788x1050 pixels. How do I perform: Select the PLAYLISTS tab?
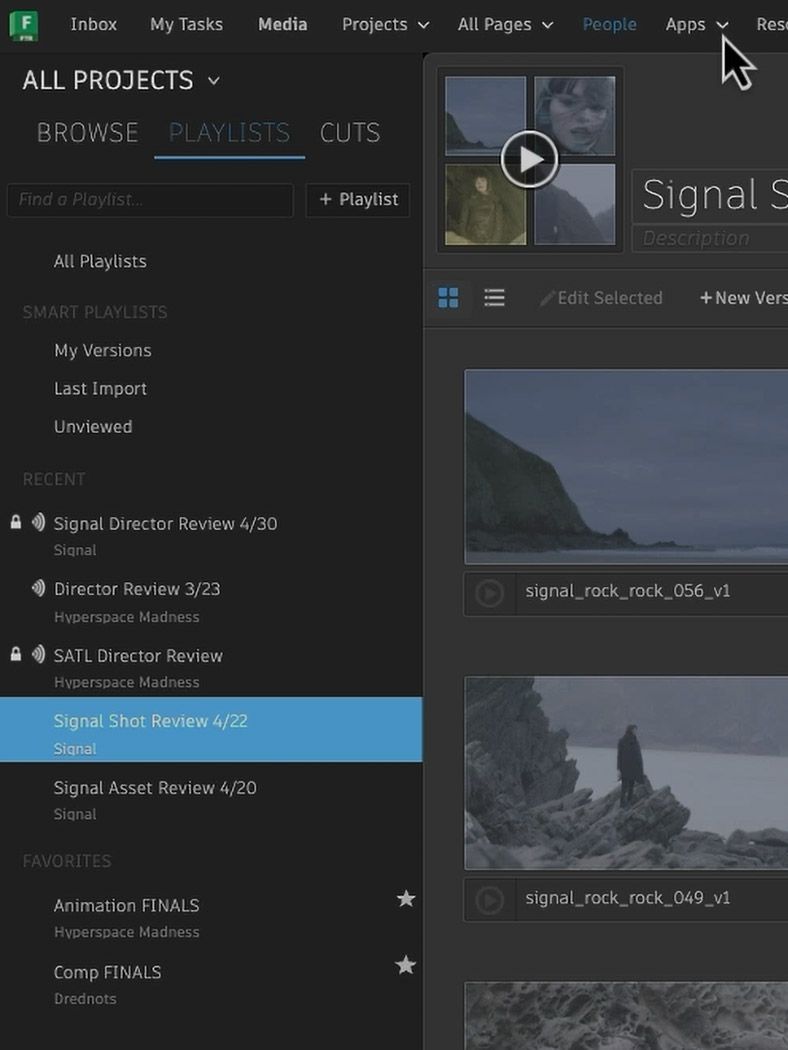click(229, 133)
